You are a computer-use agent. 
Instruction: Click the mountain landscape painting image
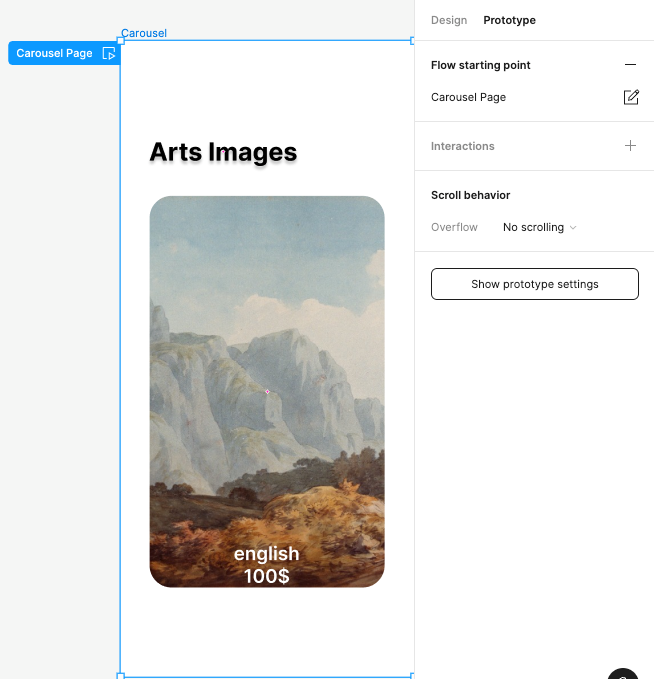point(267,391)
